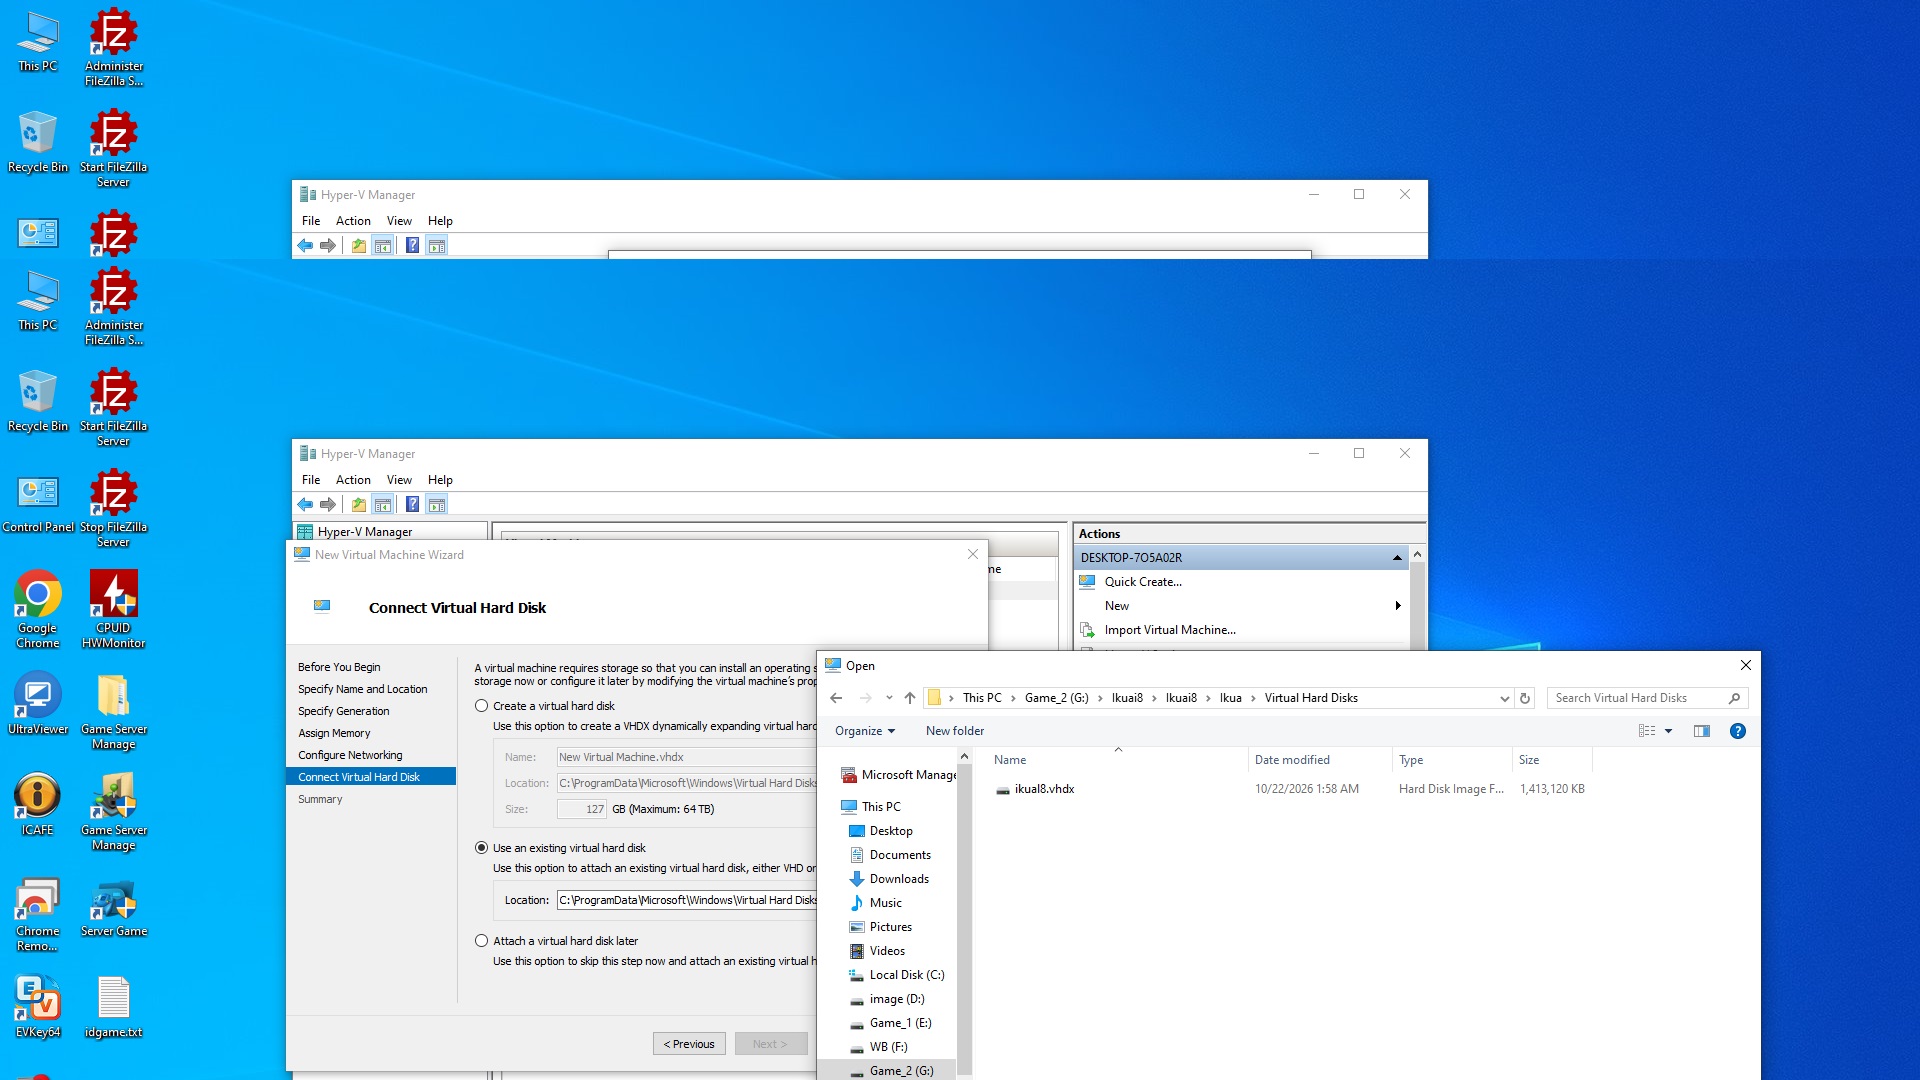Image resolution: width=1920 pixels, height=1080 pixels.
Task: Select the Chrome Remo... desktop shortcut
Action: (x=38, y=915)
